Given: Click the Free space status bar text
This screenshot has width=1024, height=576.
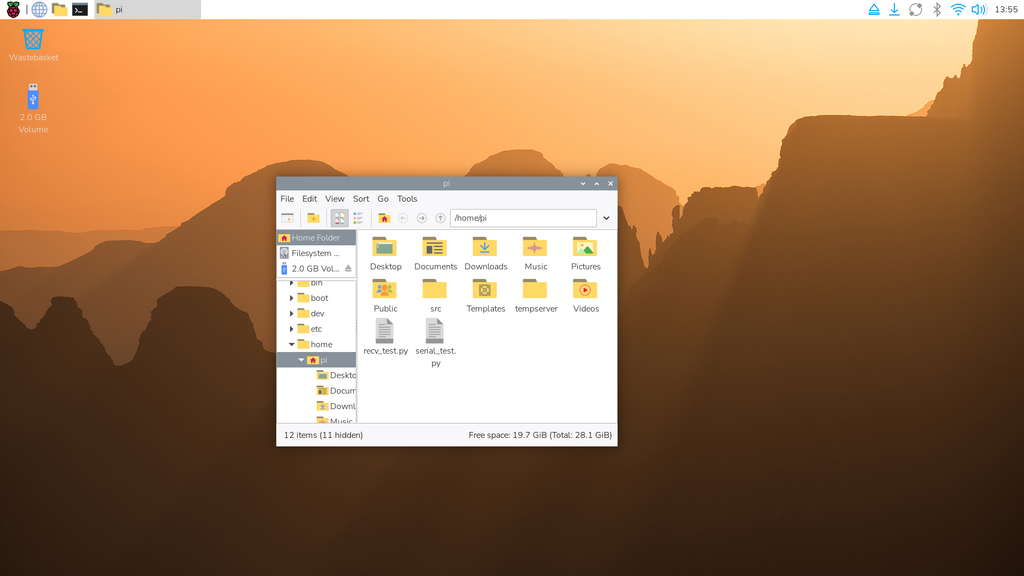Looking at the screenshot, I should point(540,435).
